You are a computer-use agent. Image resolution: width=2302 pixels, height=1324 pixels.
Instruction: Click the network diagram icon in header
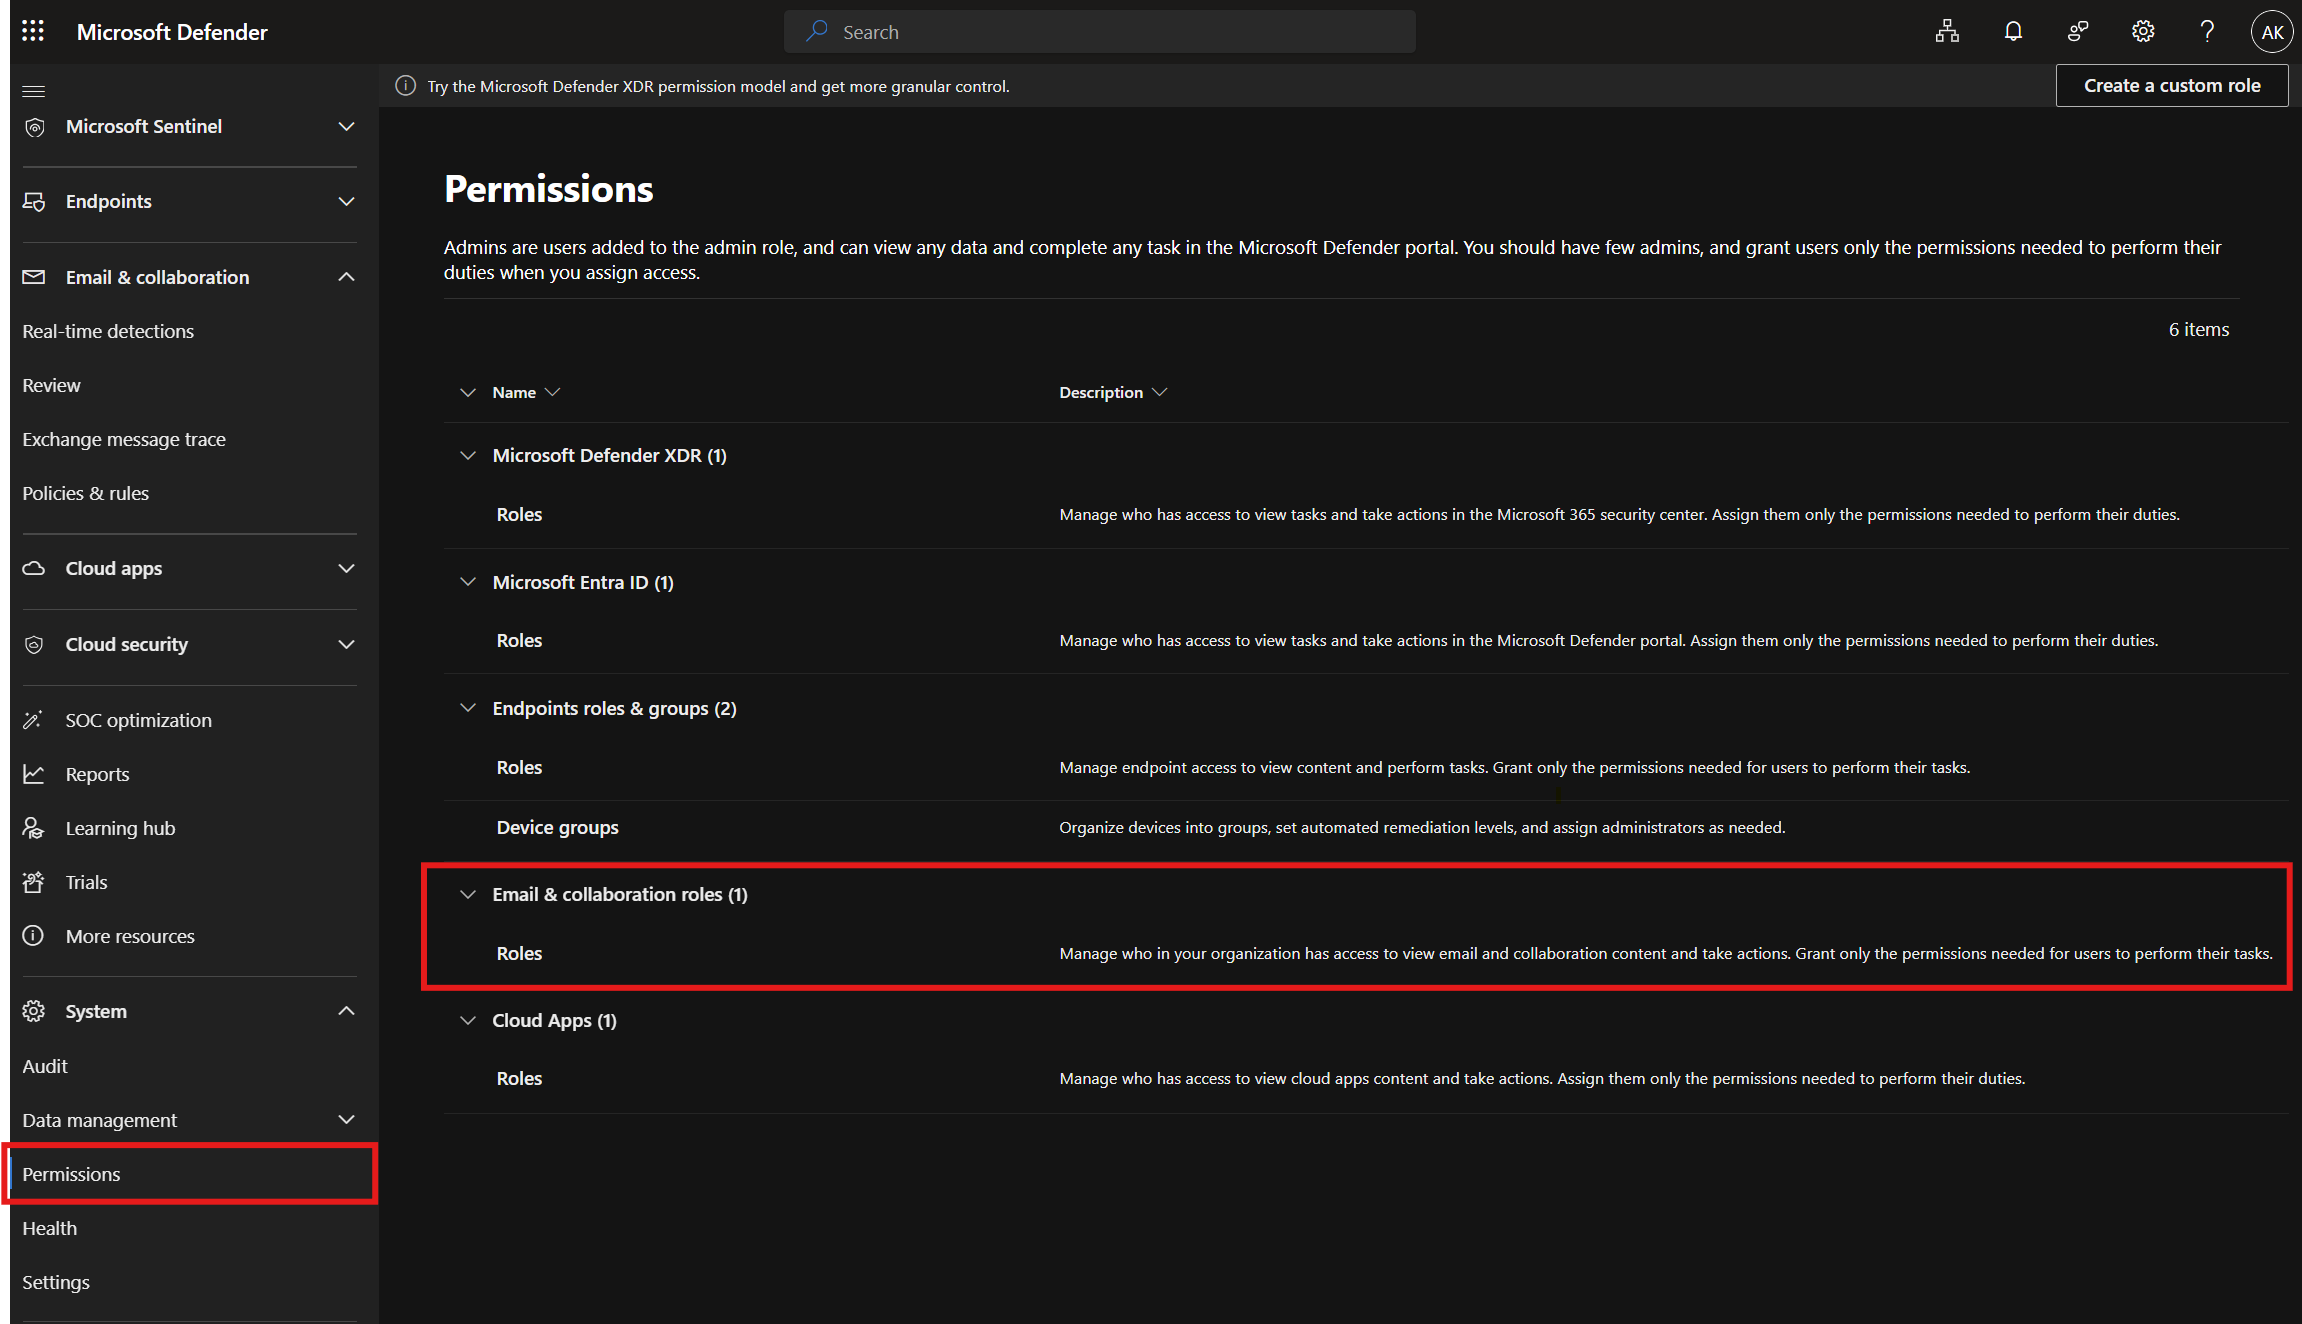click(x=1947, y=31)
